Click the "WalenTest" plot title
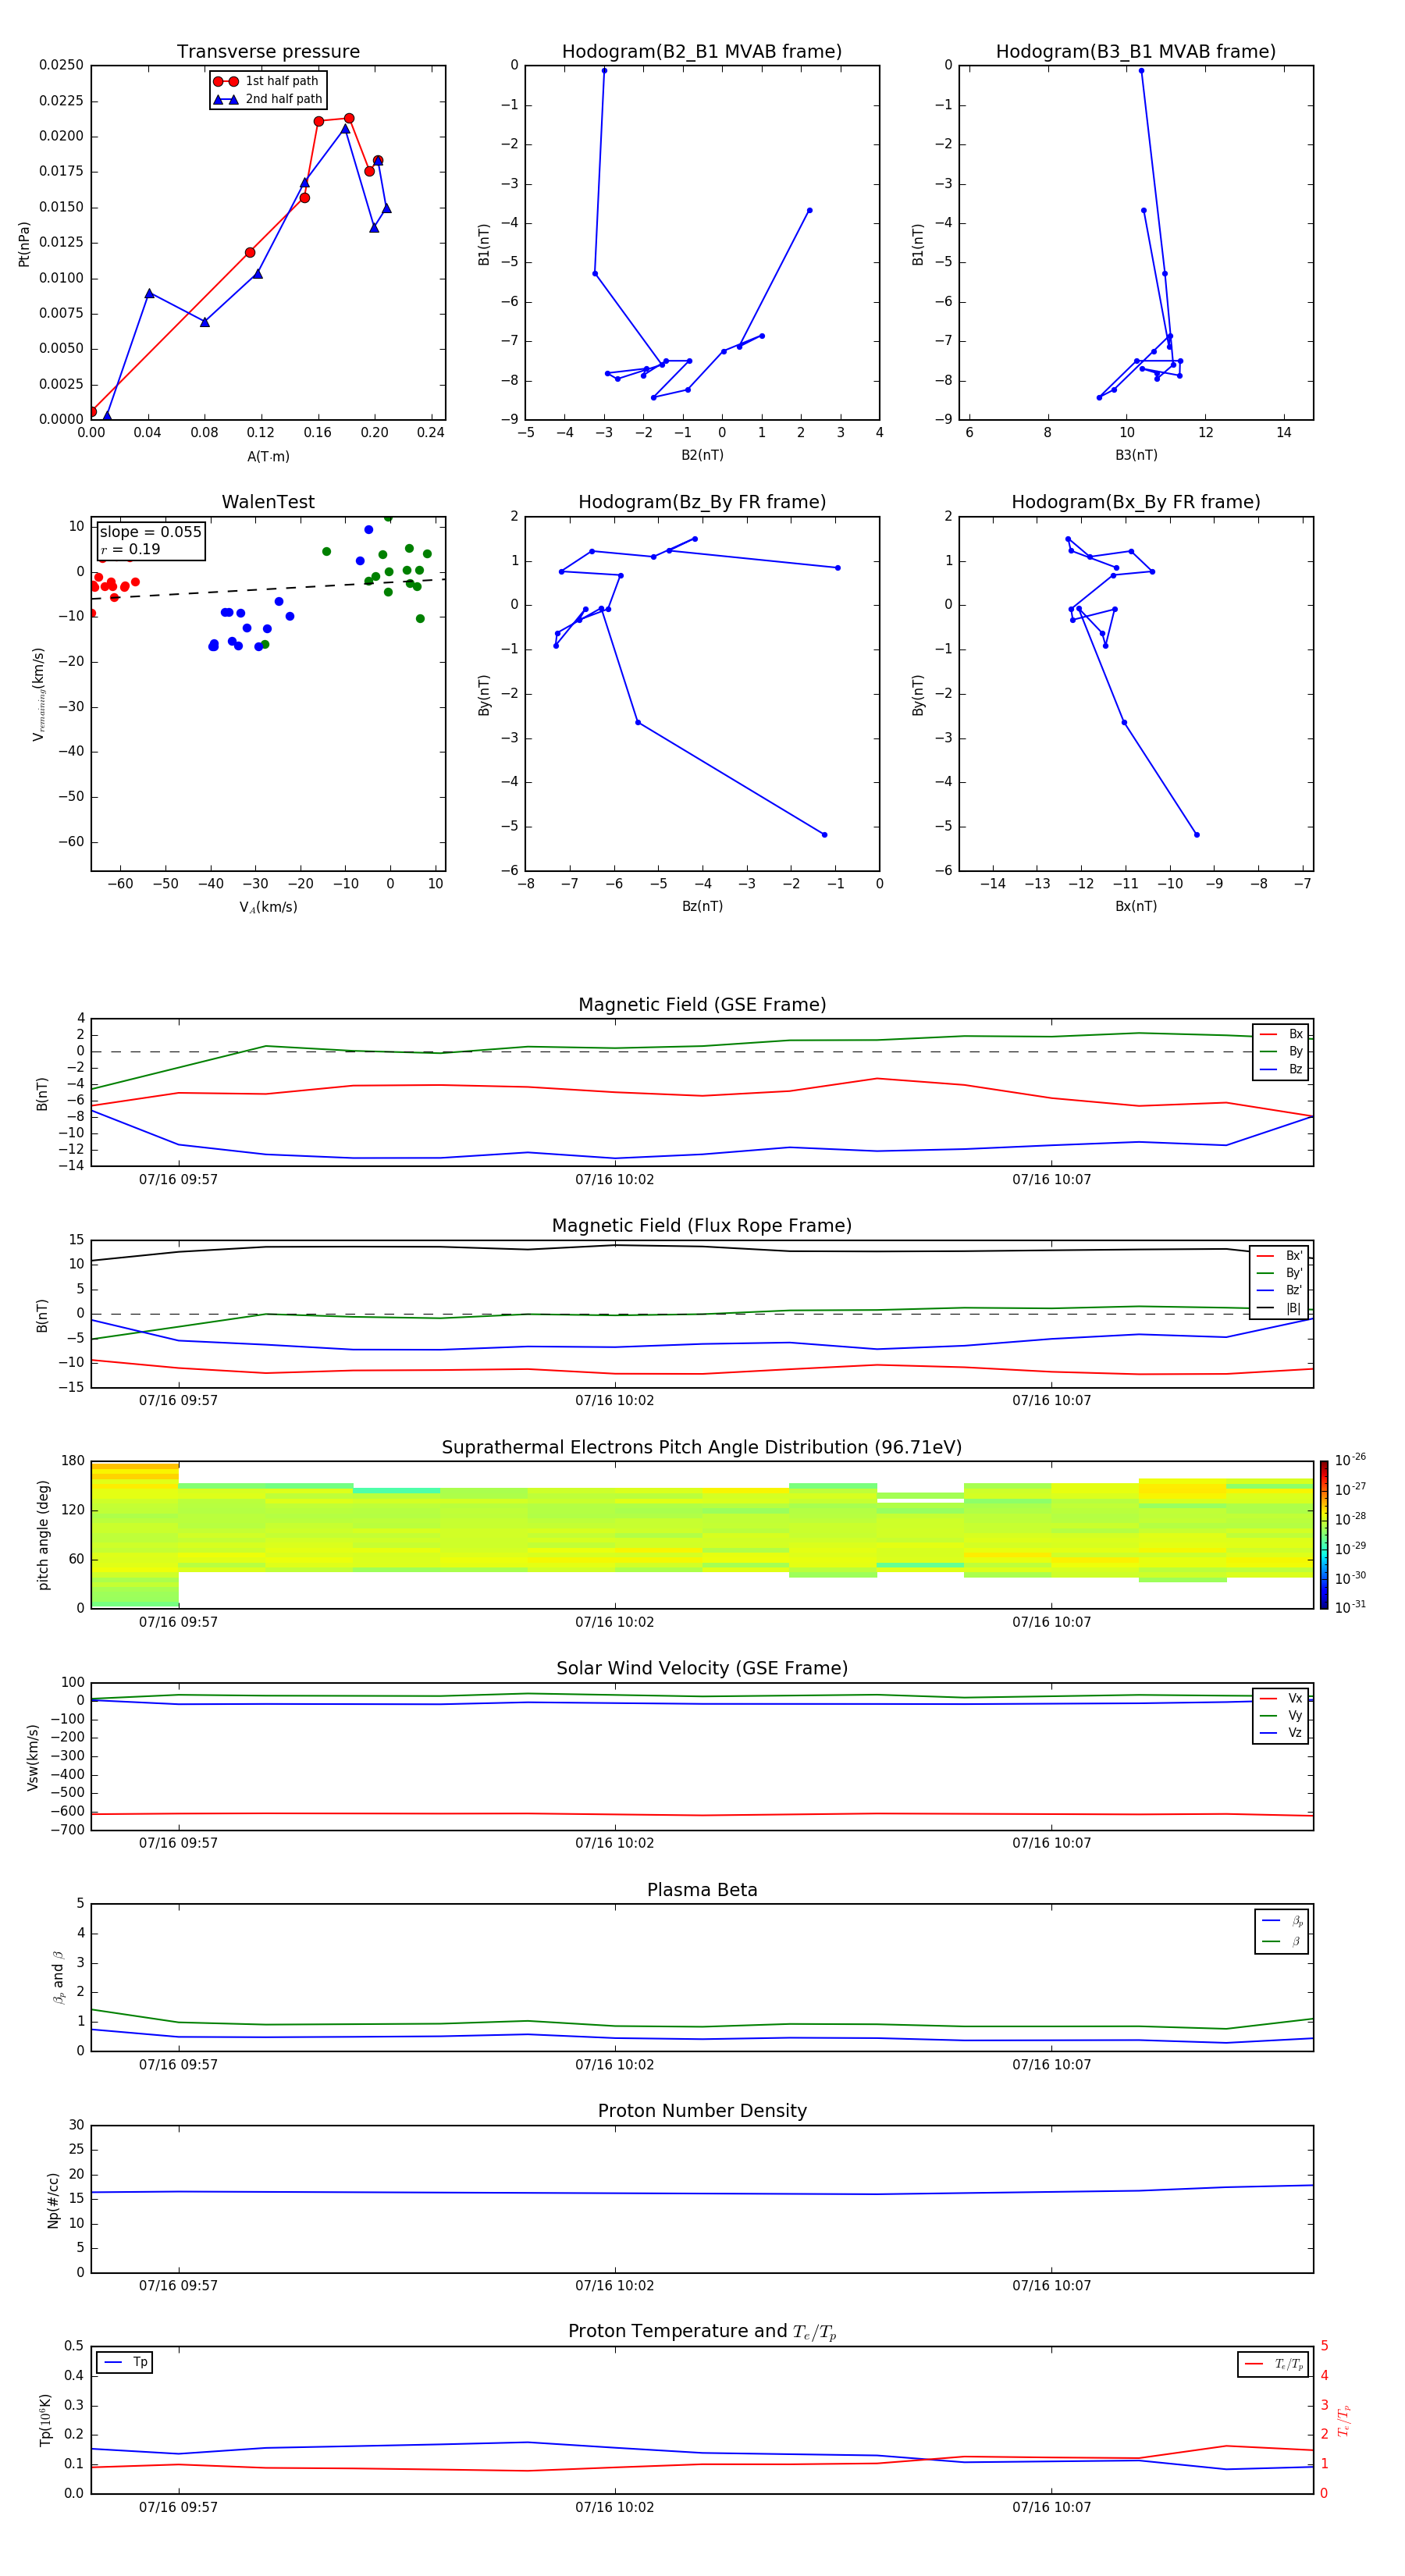 [x=268, y=502]
